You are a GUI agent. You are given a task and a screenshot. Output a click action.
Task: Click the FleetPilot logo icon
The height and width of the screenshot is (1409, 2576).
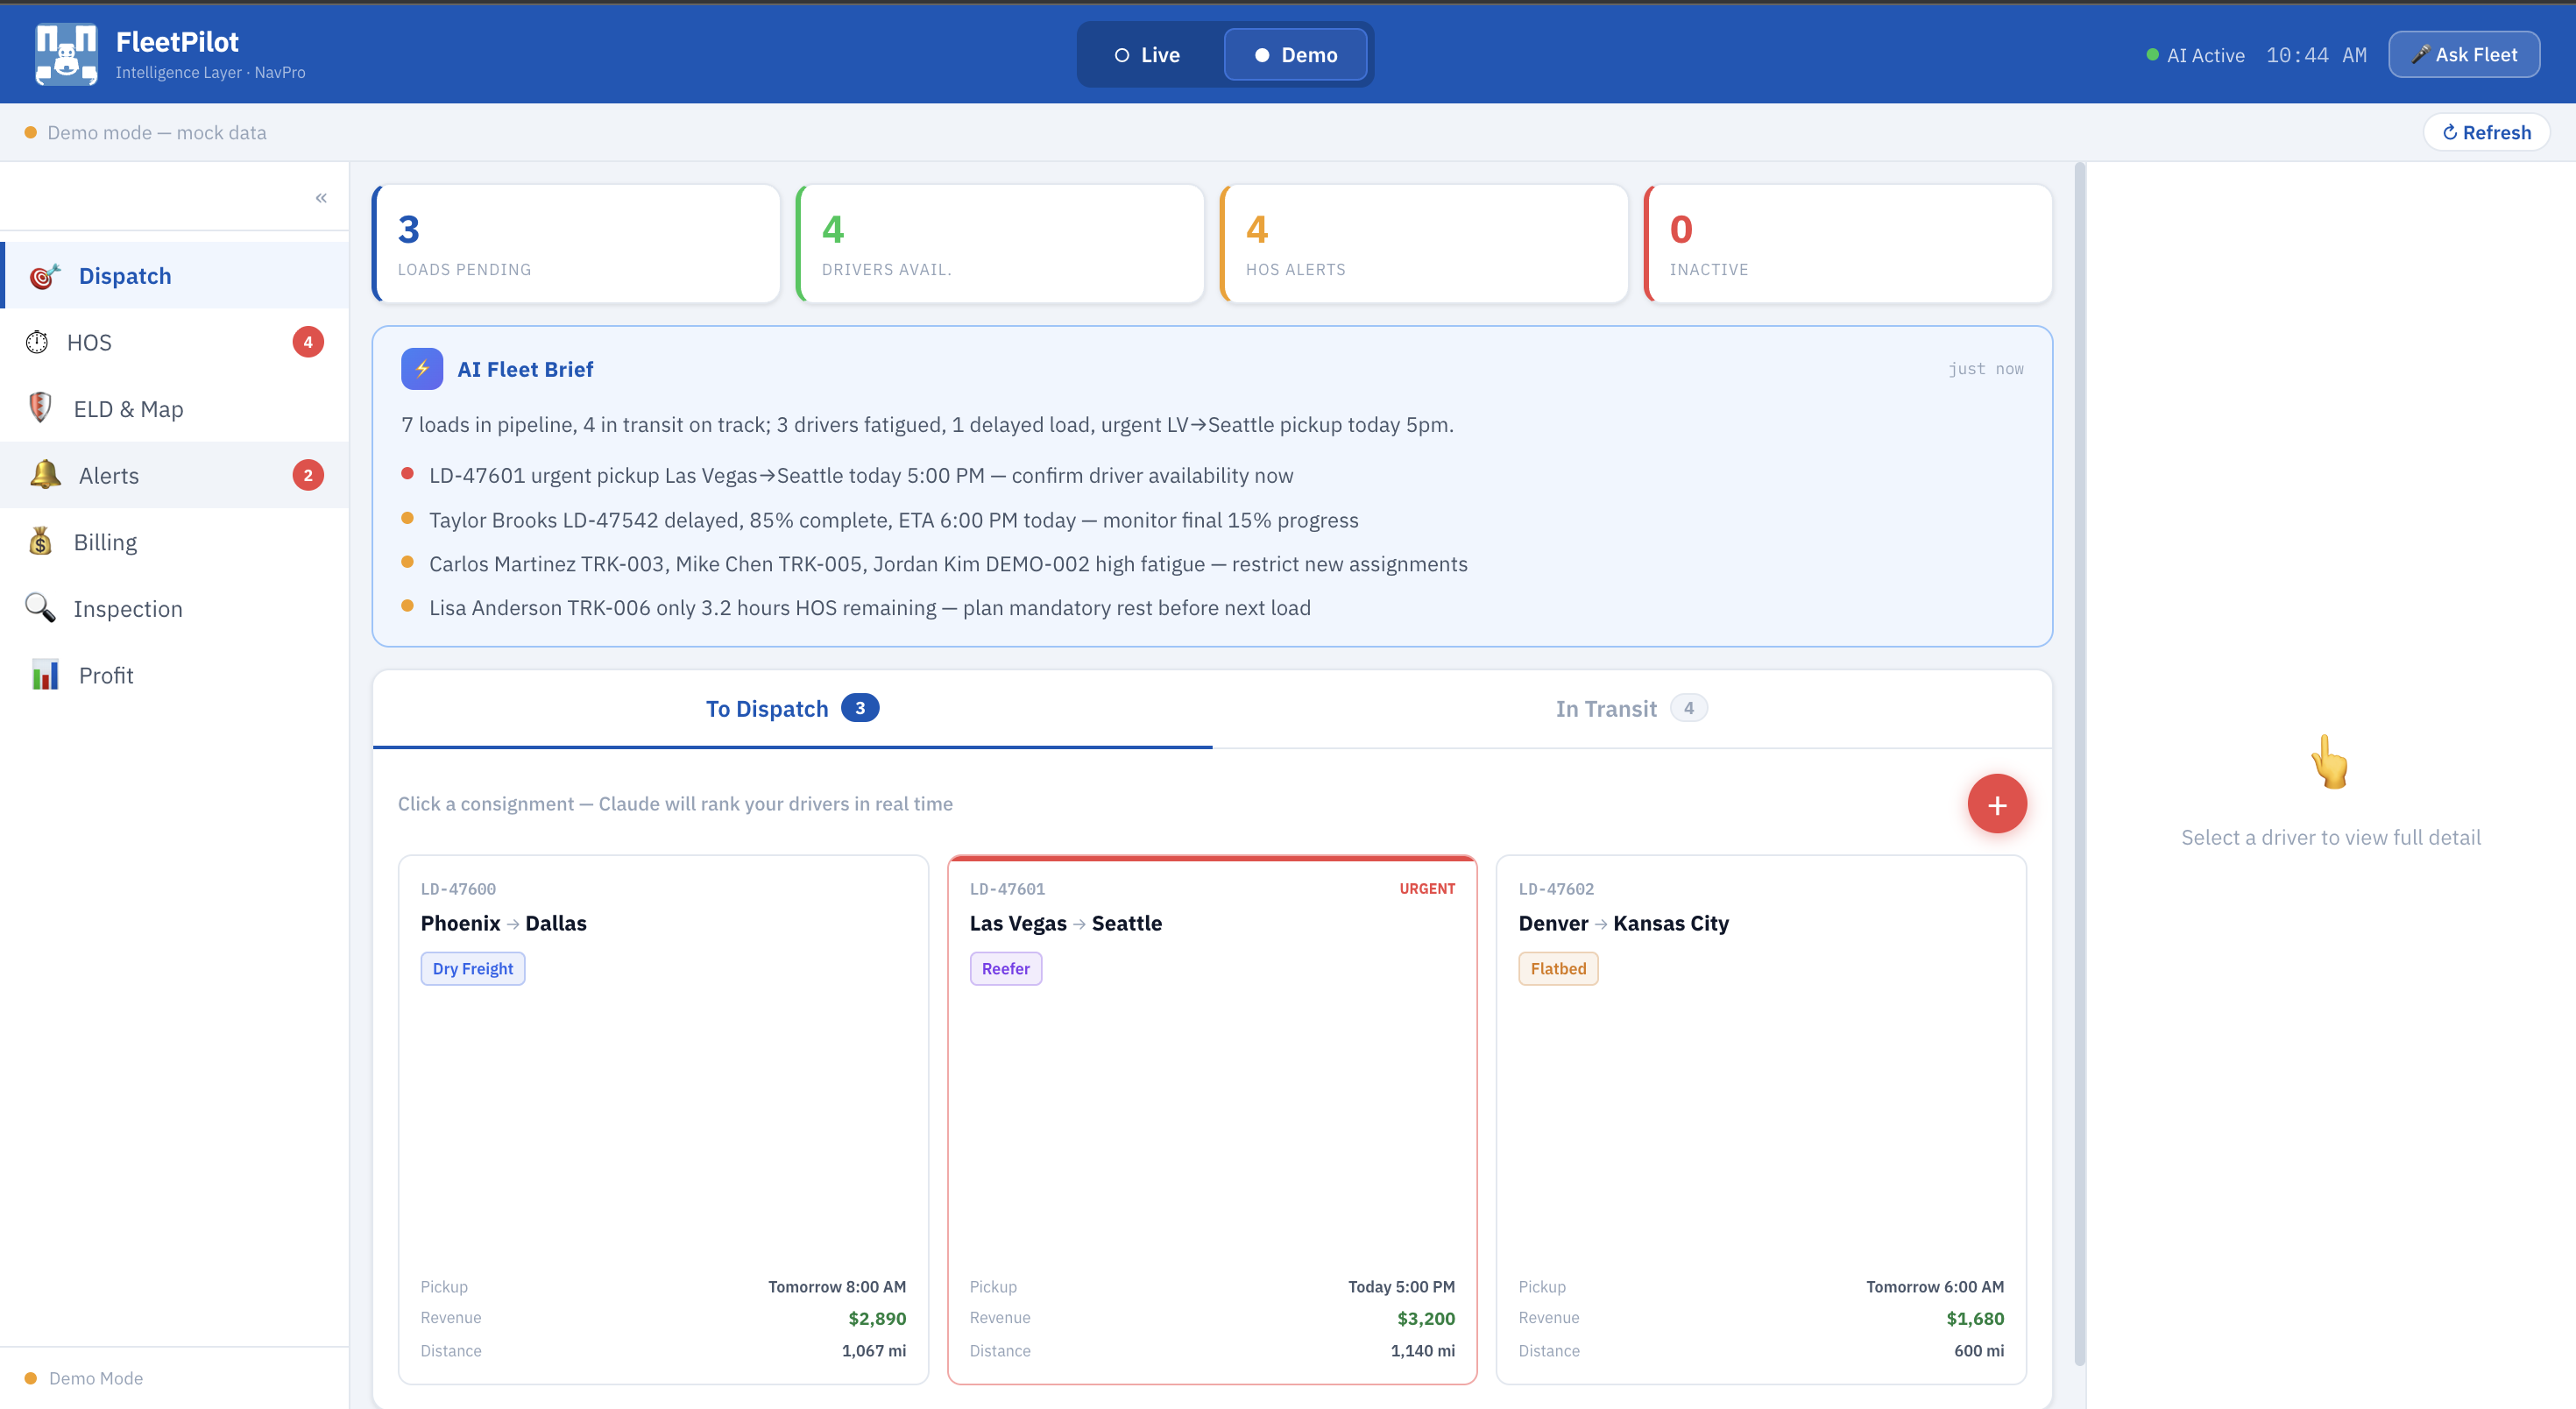(x=66, y=54)
